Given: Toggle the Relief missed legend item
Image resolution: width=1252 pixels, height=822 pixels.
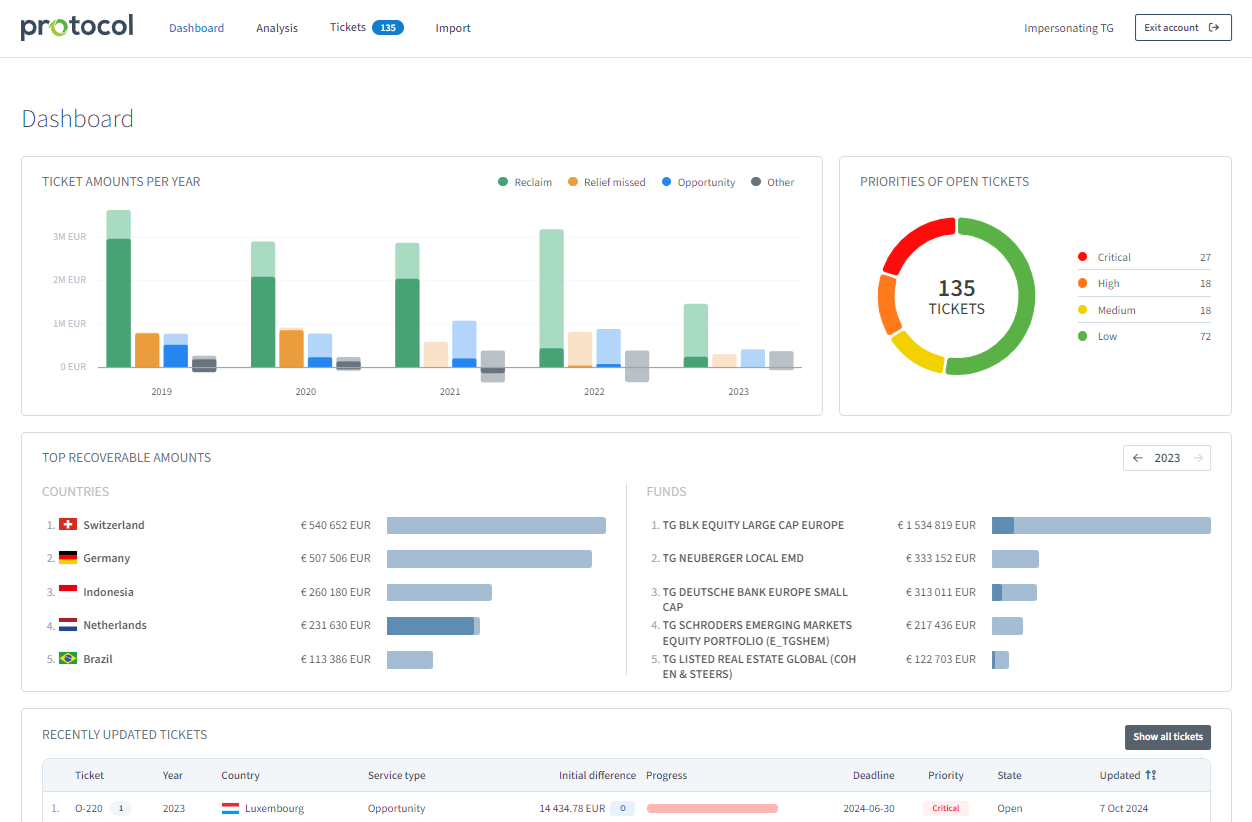Looking at the screenshot, I should (x=606, y=182).
